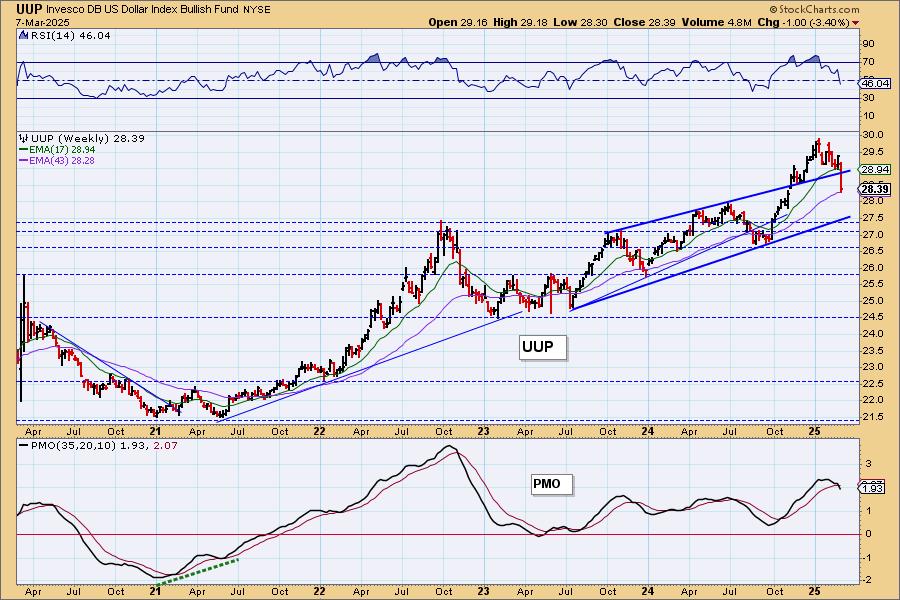This screenshot has height=600, width=900.
Task: Click the 27.5 price axis label
Action: [873, 218]
